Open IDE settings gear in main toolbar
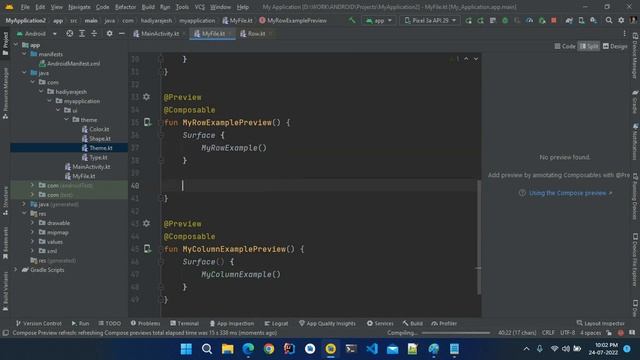 click(x=621, y=20)
